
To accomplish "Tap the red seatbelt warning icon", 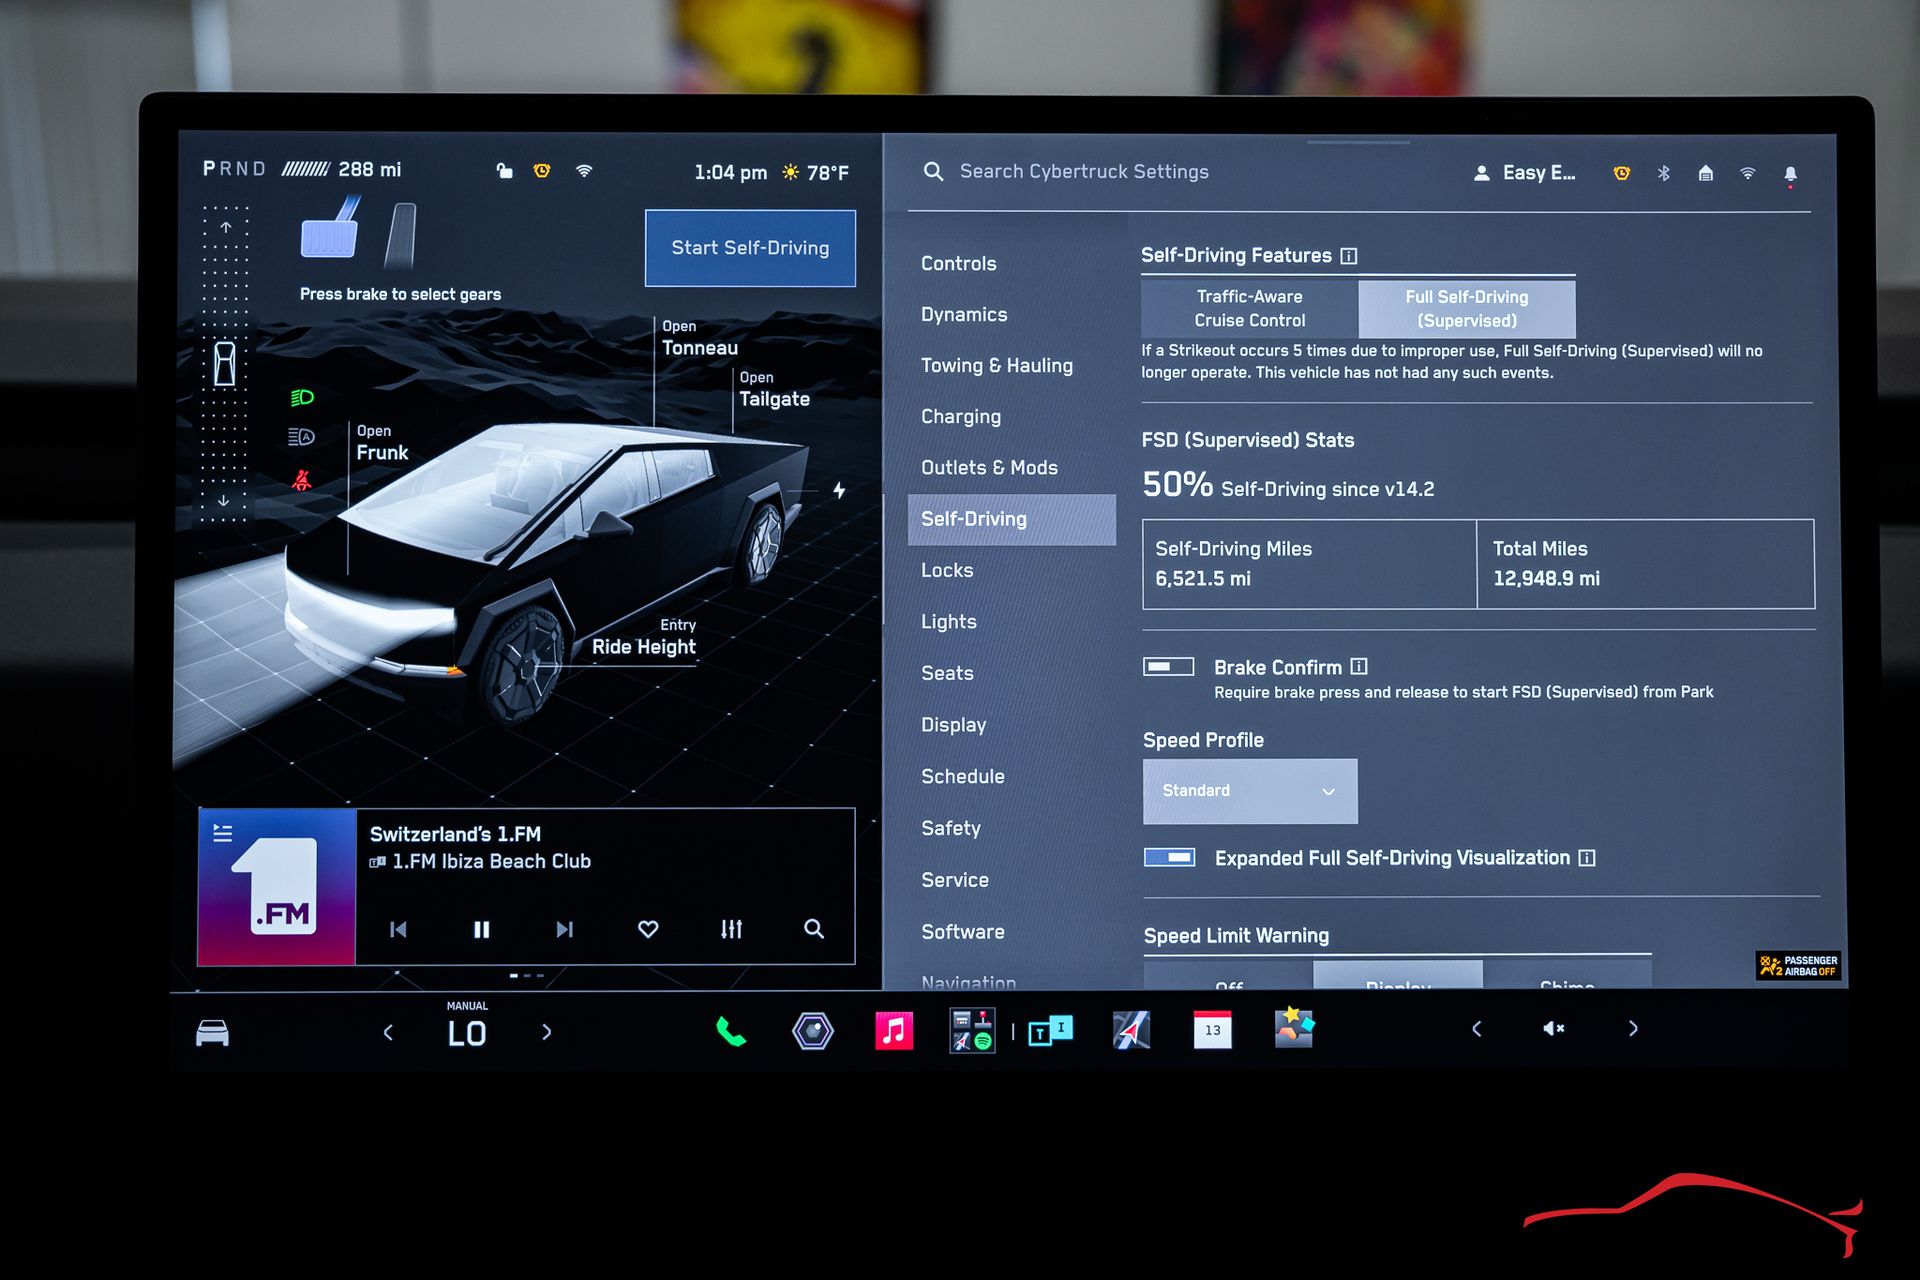I will 301,480.
